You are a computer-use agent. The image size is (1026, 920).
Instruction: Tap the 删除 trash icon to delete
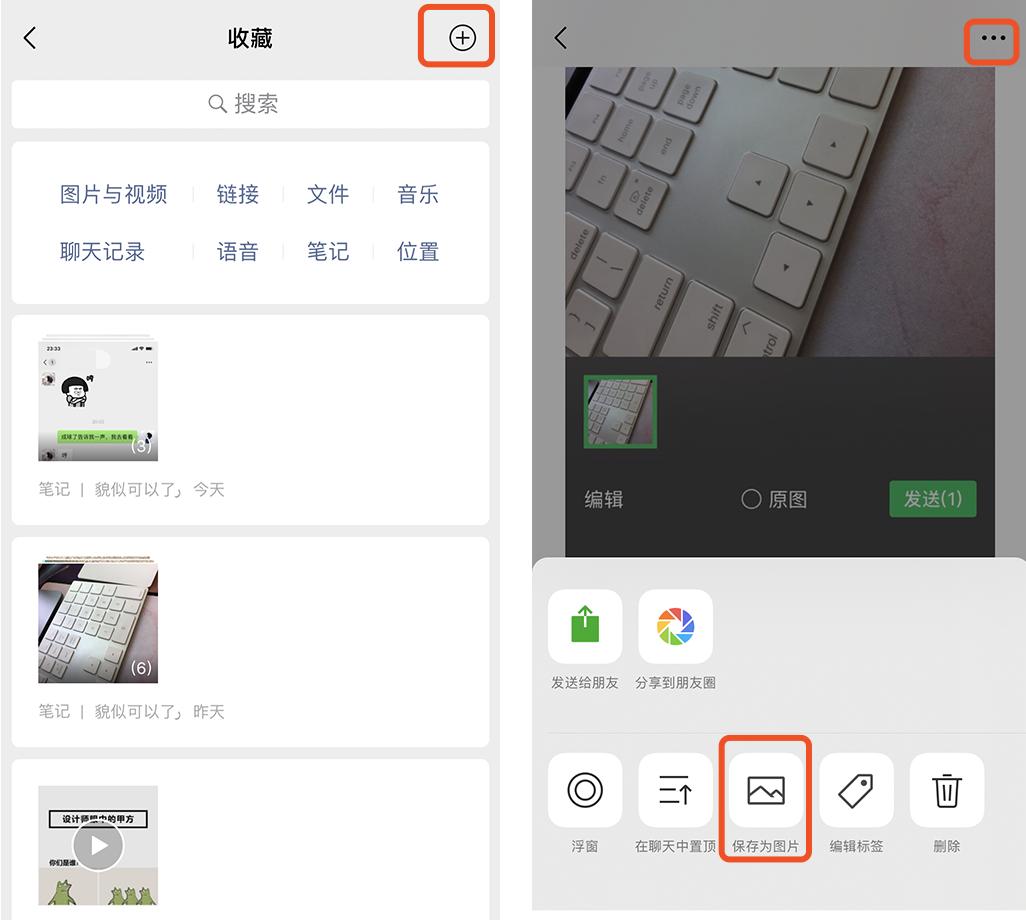(x=946, y=791)
